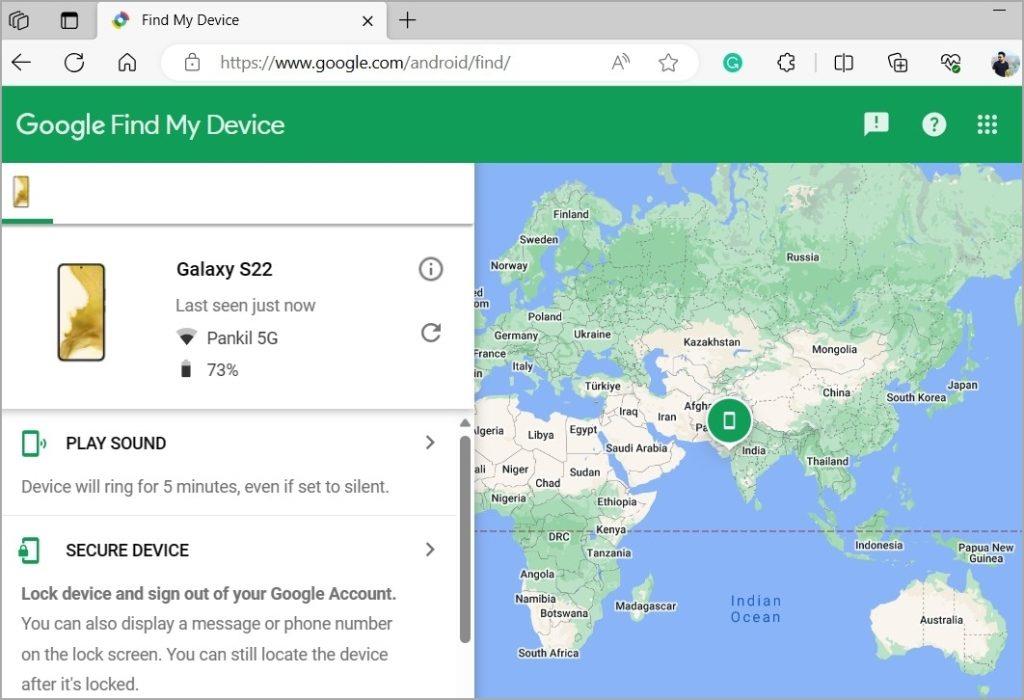Open workspaces icon at top left
This screenshot has height=700, width=1024.
pyautogui.click(x=19, y=20)
